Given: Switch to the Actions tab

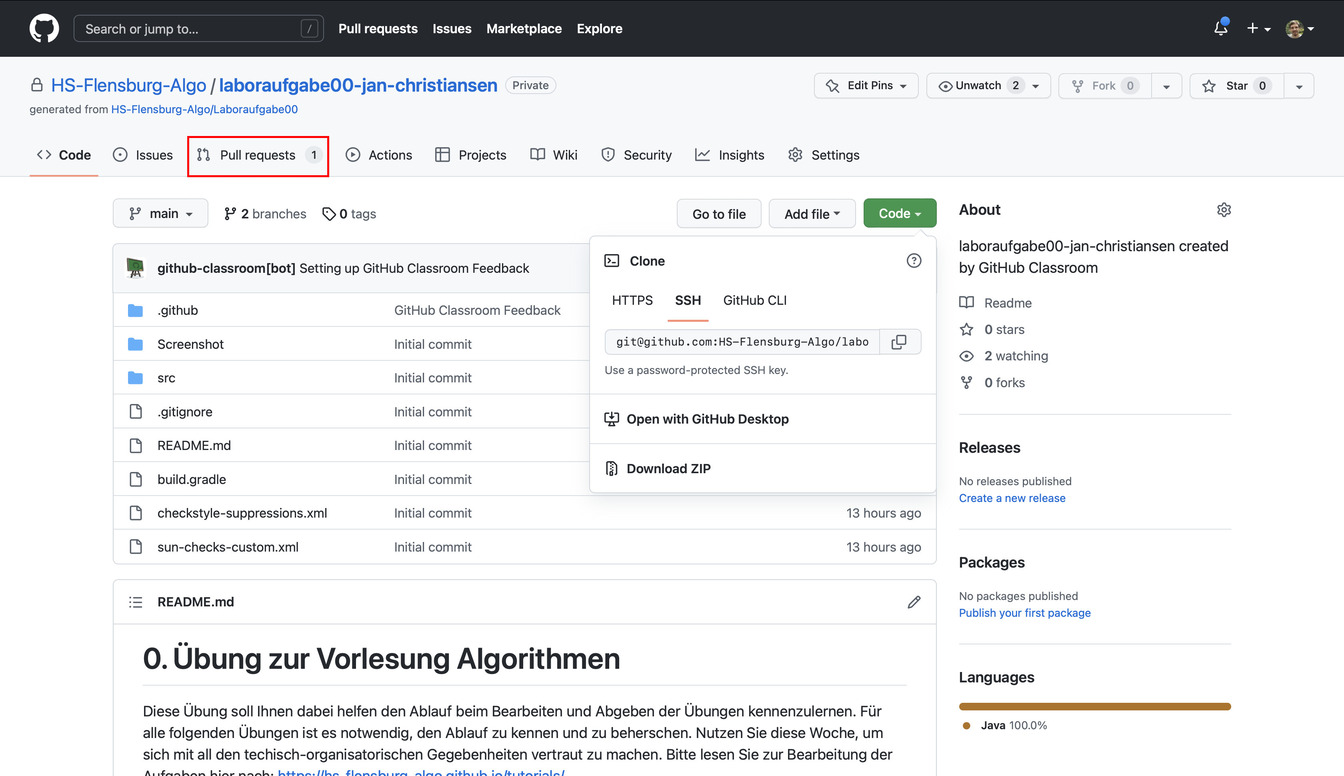Looking at the screenshot, I should [379, 155].
